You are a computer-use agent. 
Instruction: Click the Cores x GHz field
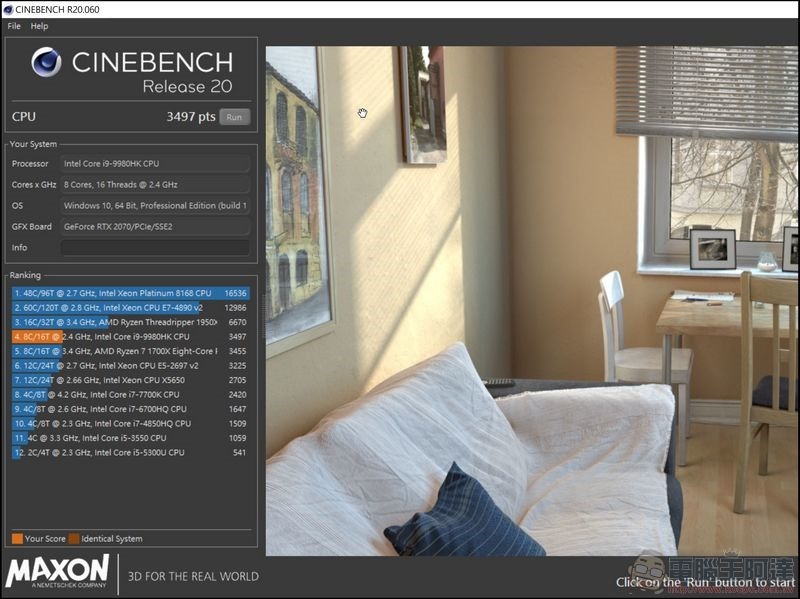[x=155, y=184]
